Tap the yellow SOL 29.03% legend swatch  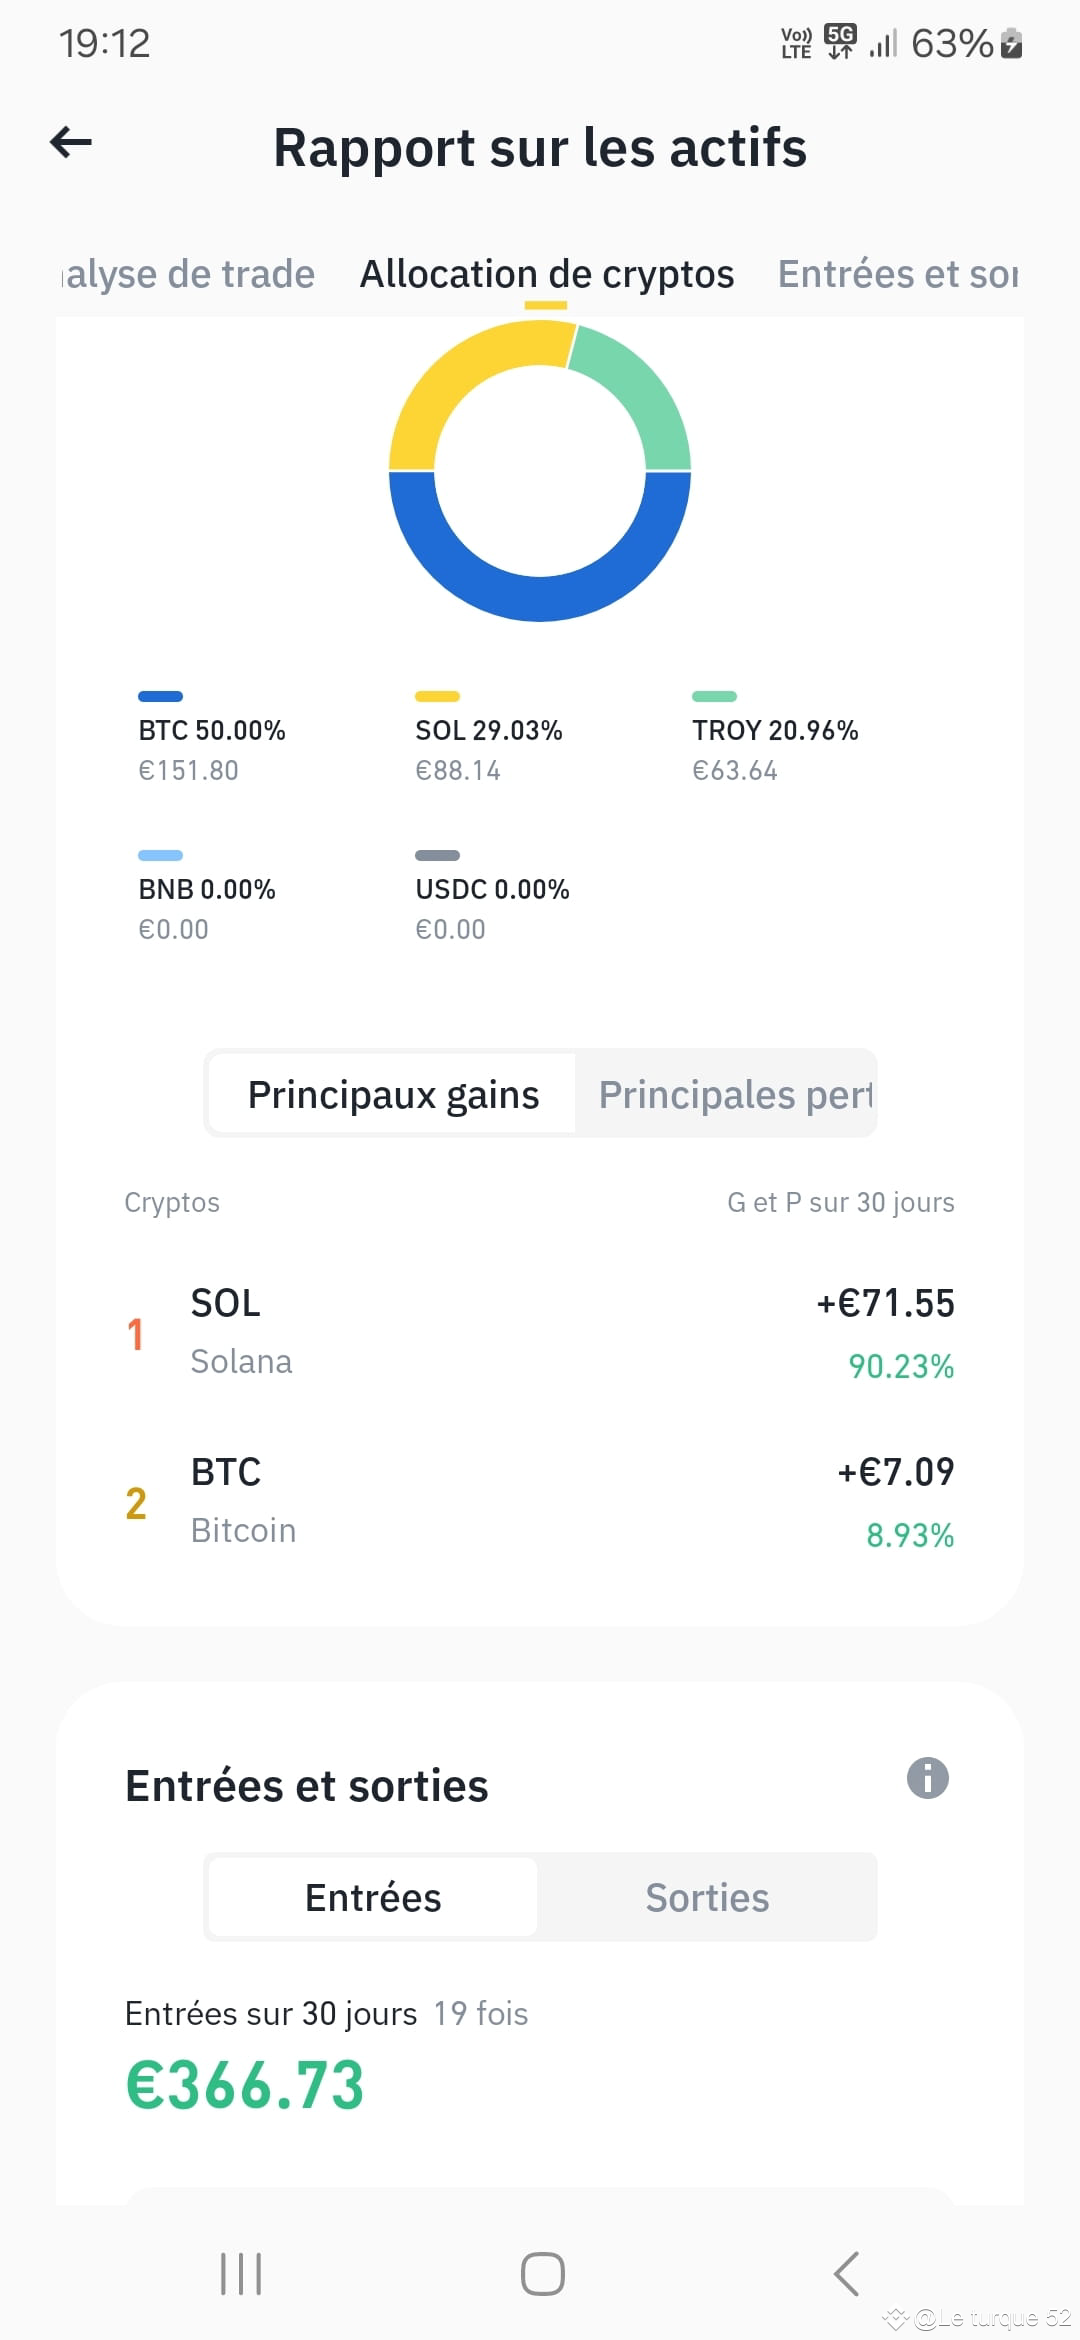(x=437, y=696)
